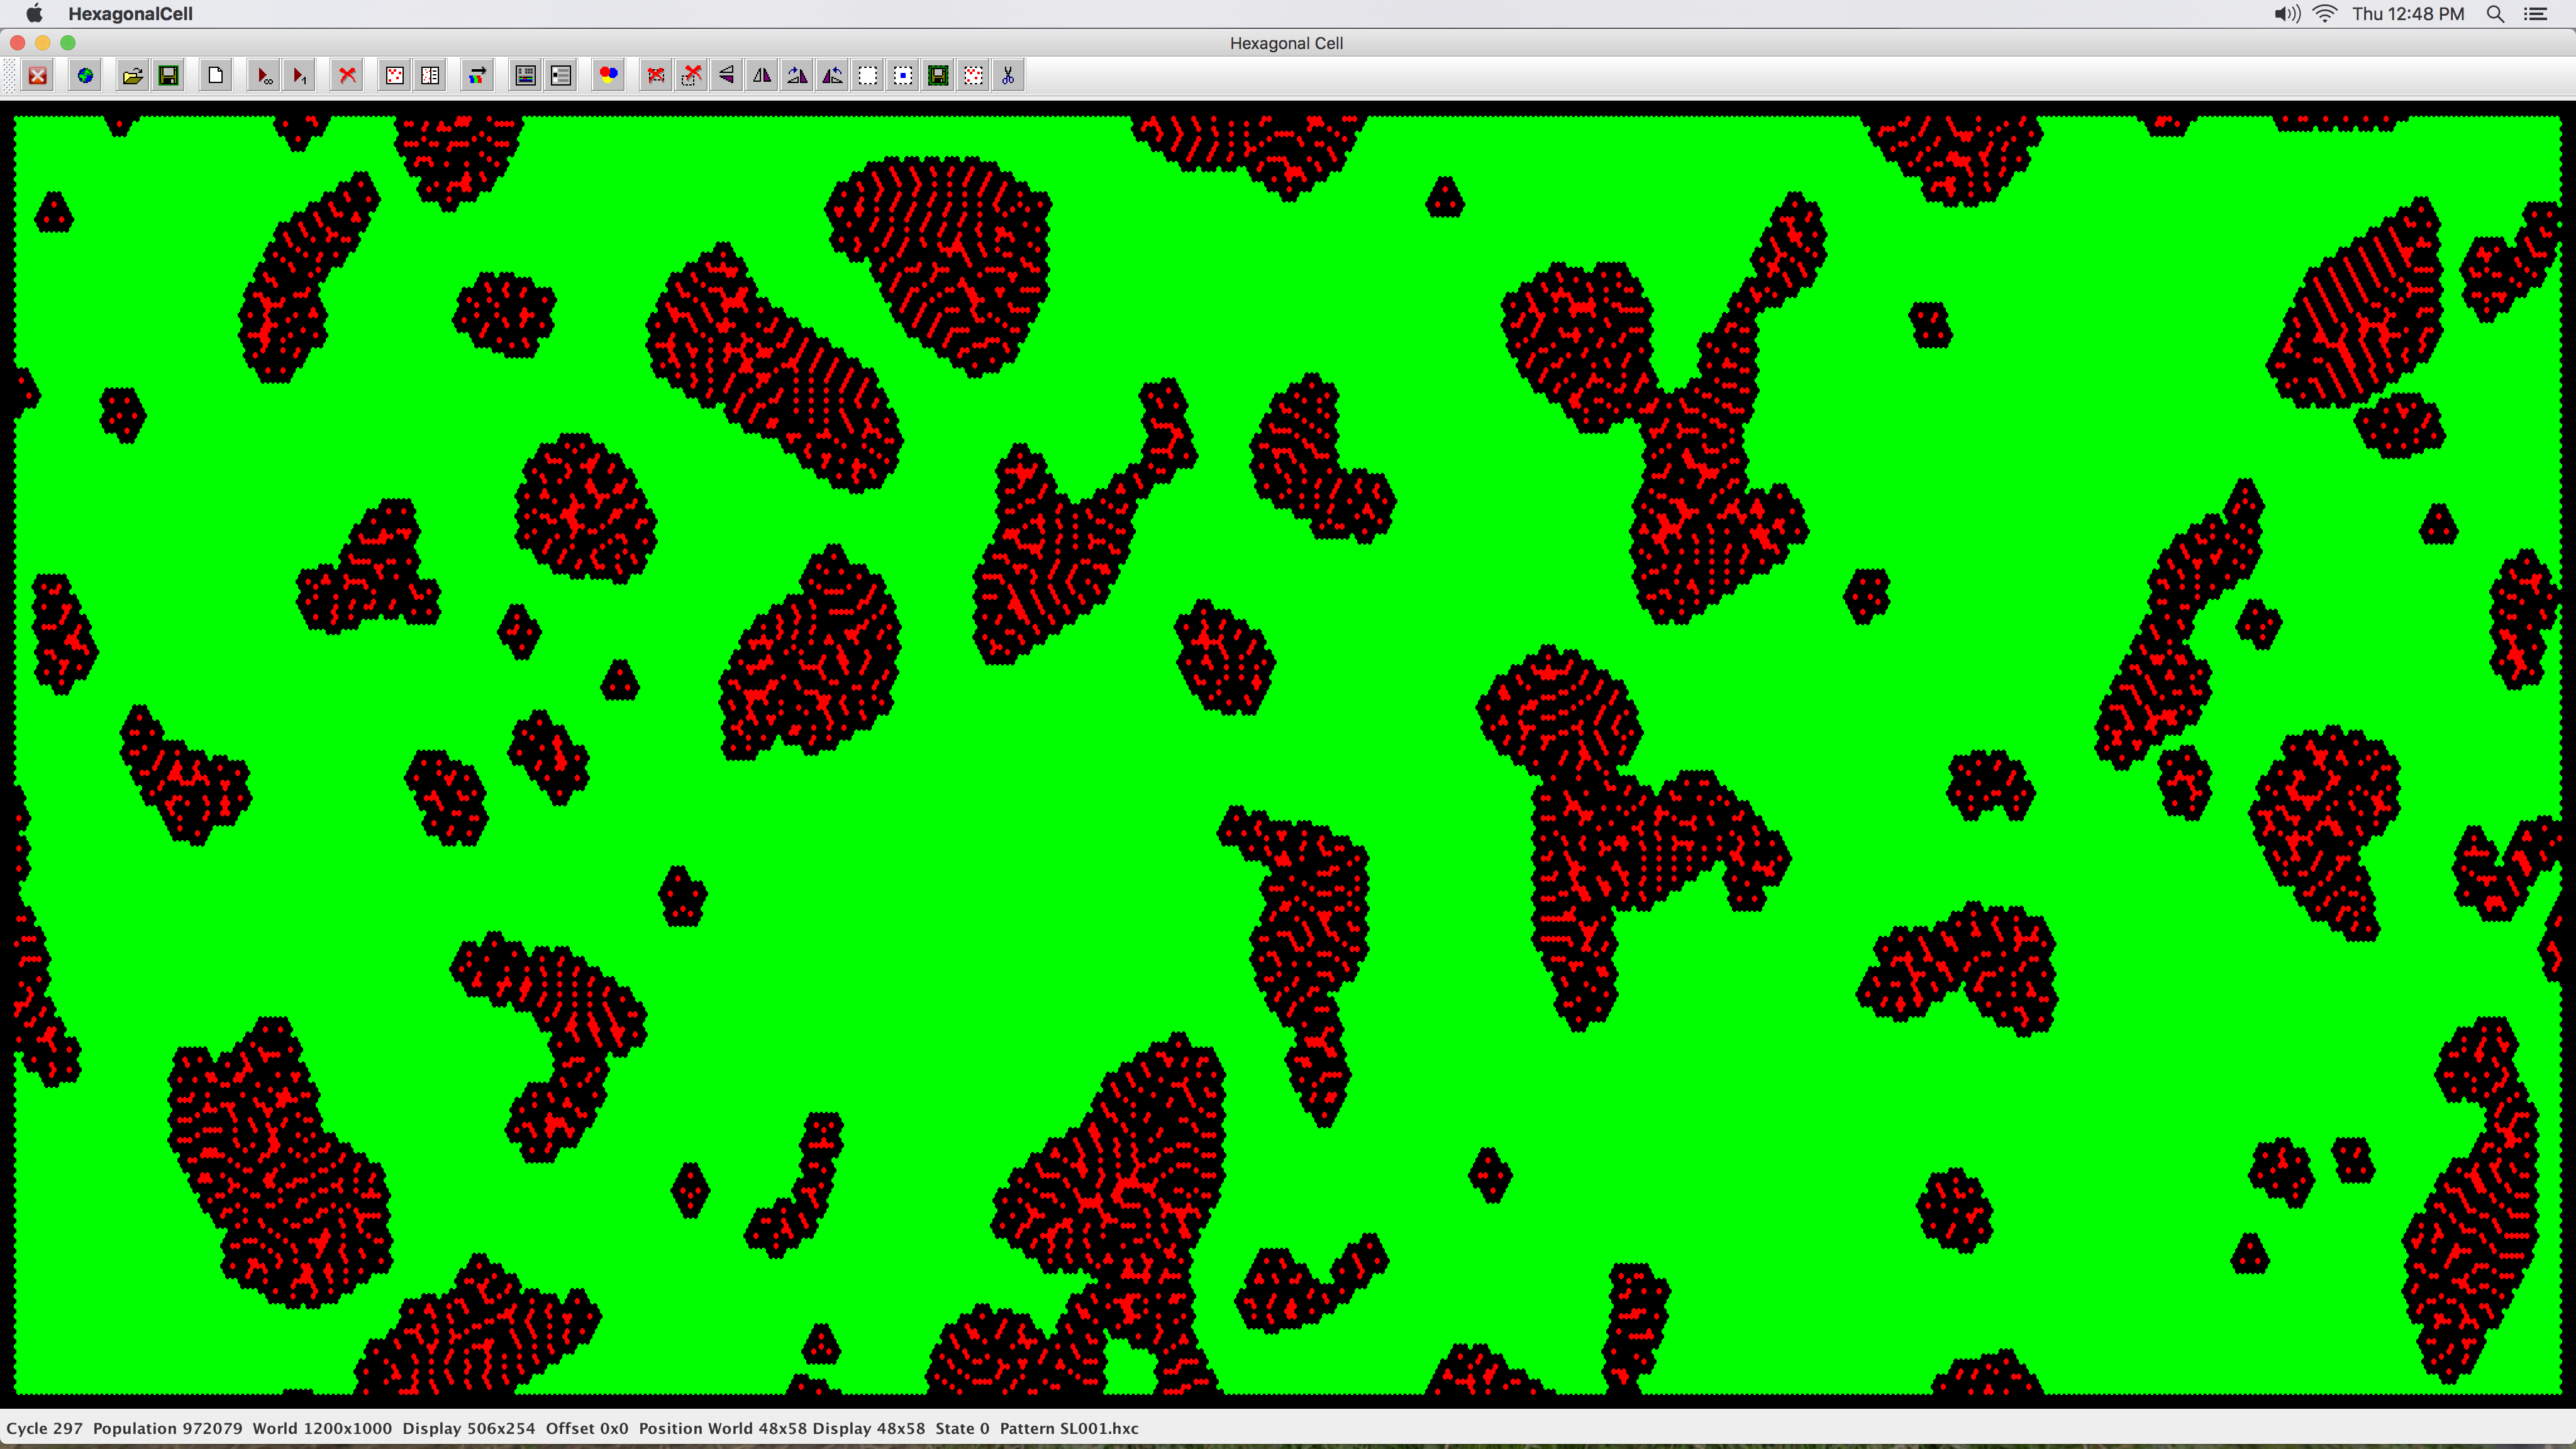Click 'Pattern SL001.hxc' status entry
The height and width of the screenshot is (1449, 2576).
click(x=1069, y=1428)
